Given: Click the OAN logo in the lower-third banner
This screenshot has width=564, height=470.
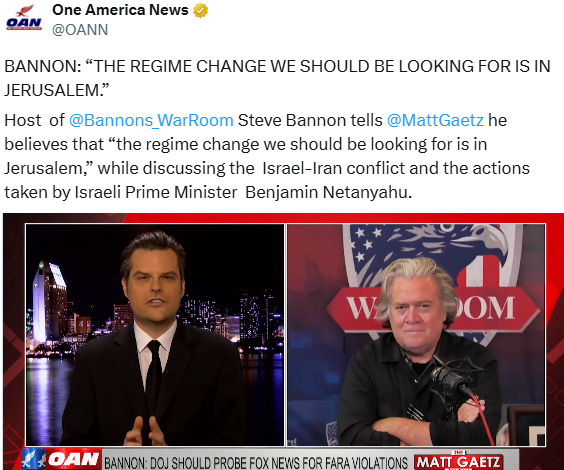Looking at the screenshot, I should tap(74, 459).
